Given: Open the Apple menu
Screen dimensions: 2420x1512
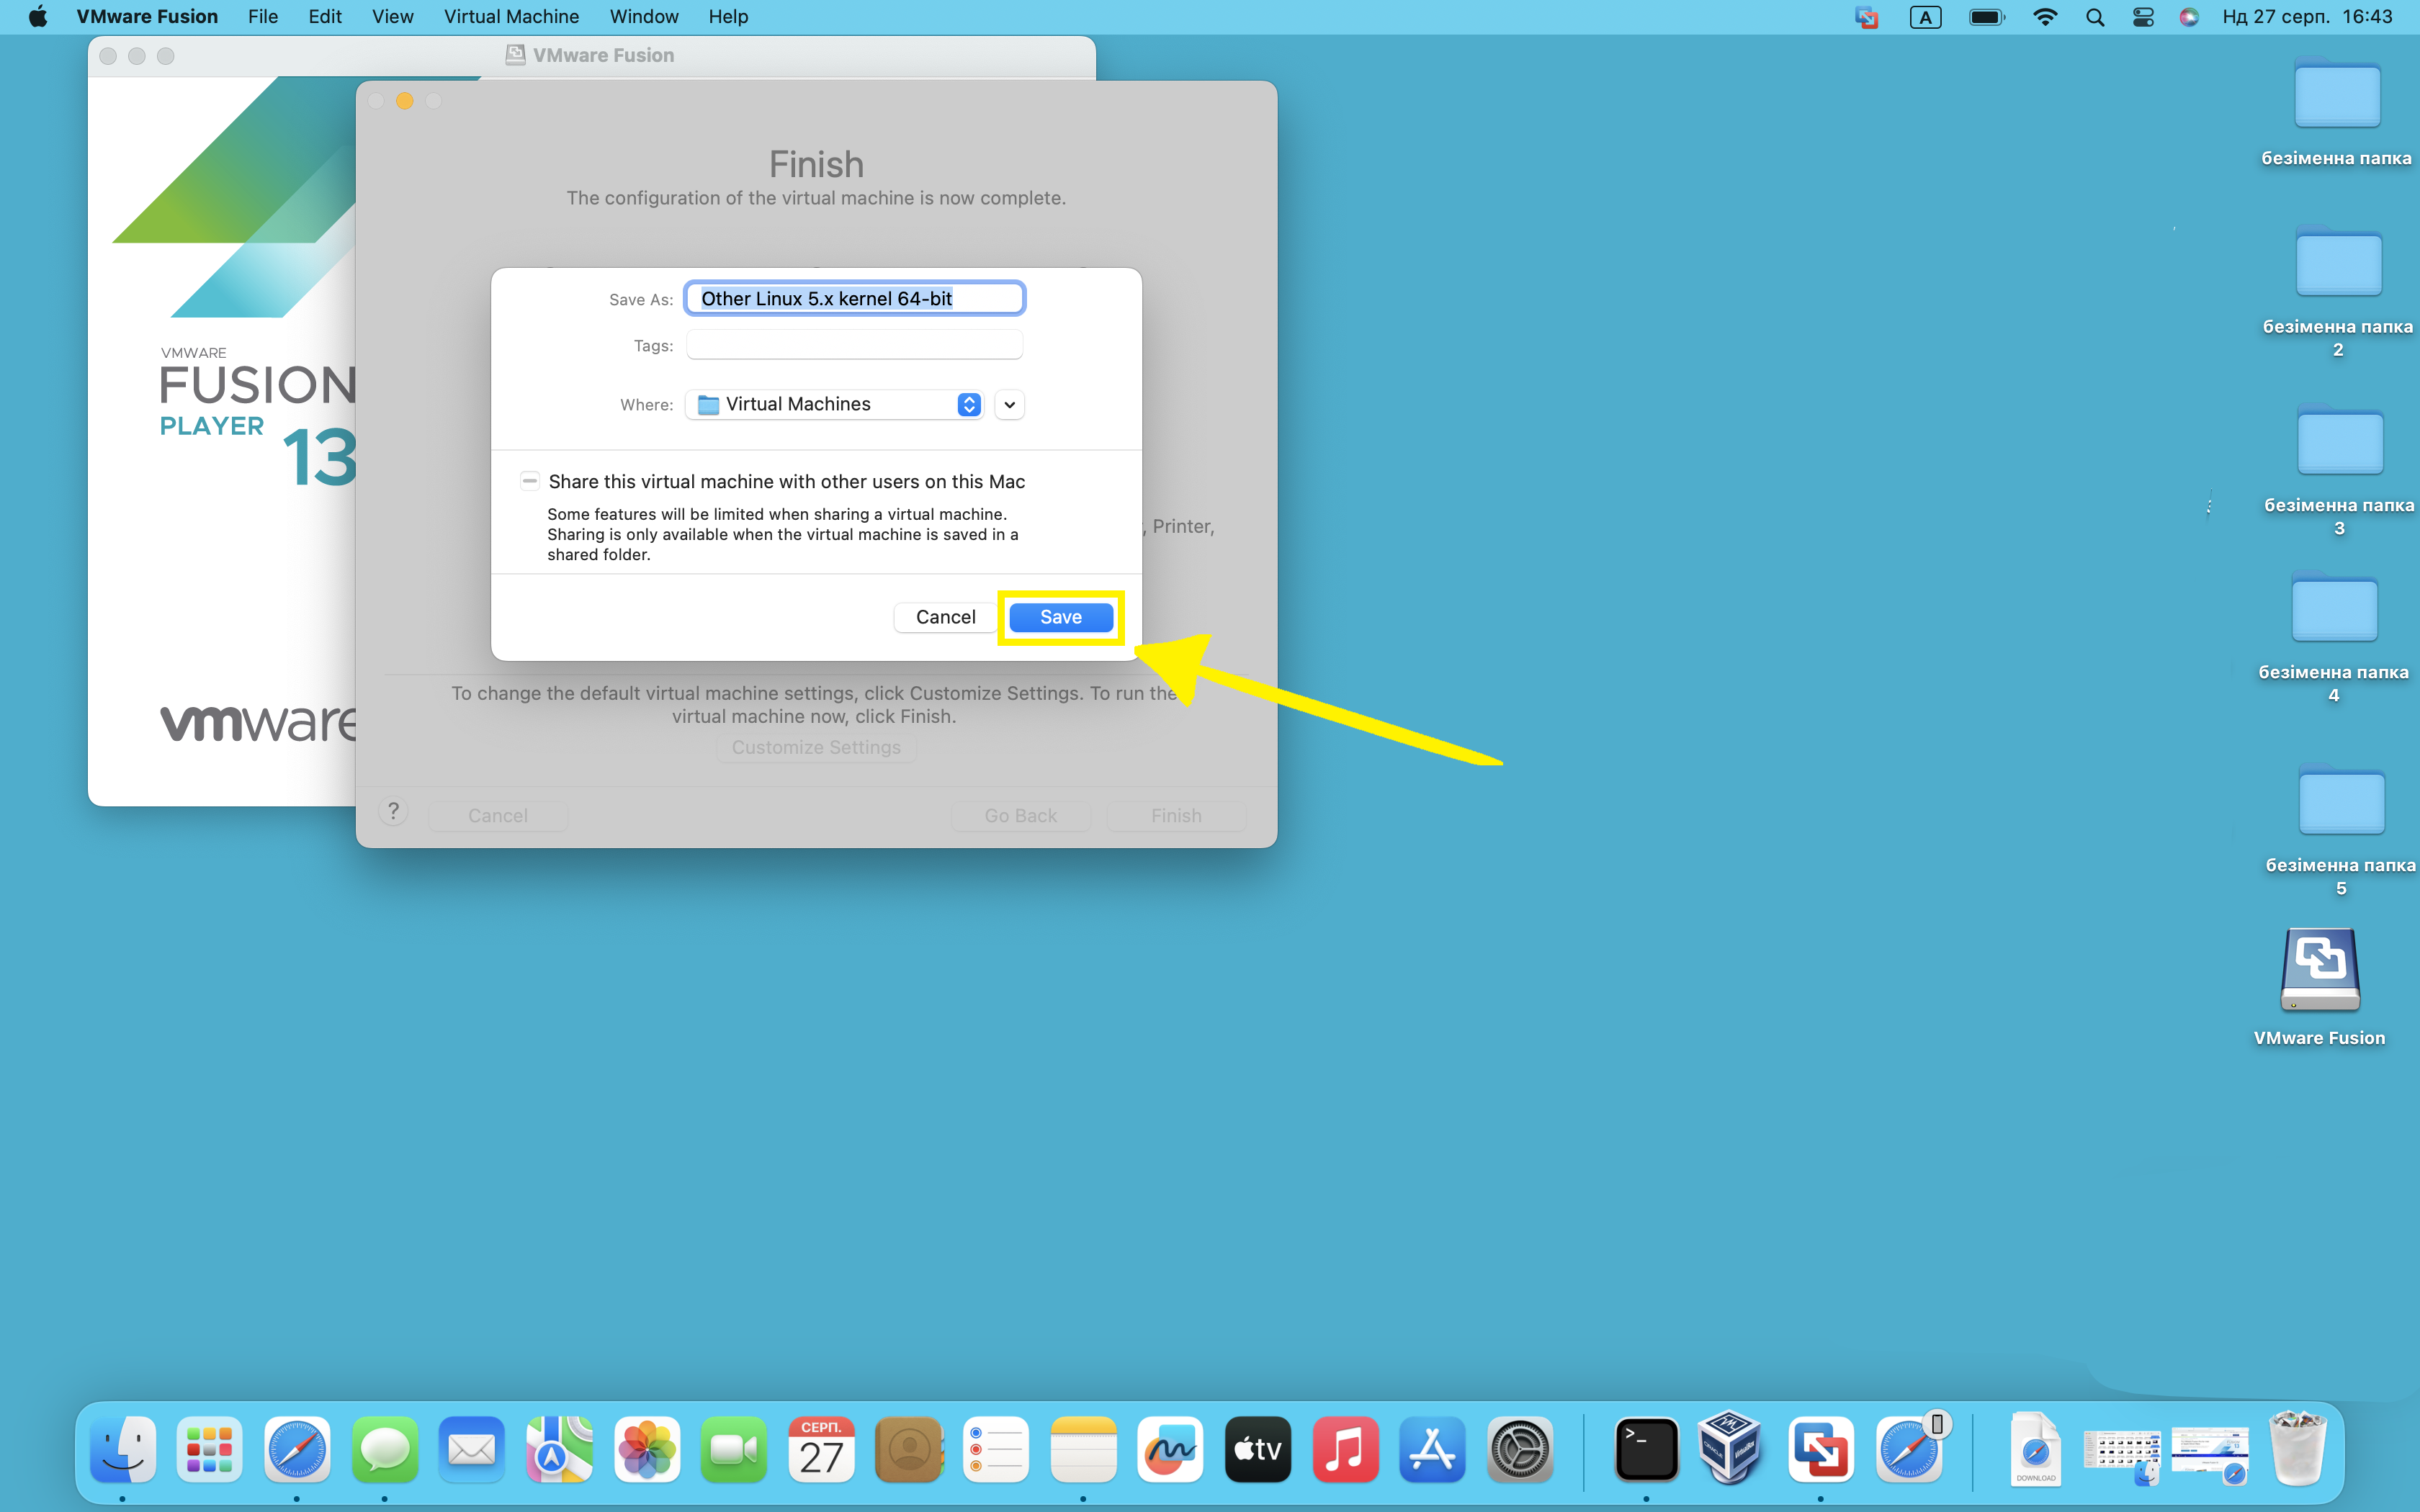Looking at the screenshot, I should pos(38,17).
